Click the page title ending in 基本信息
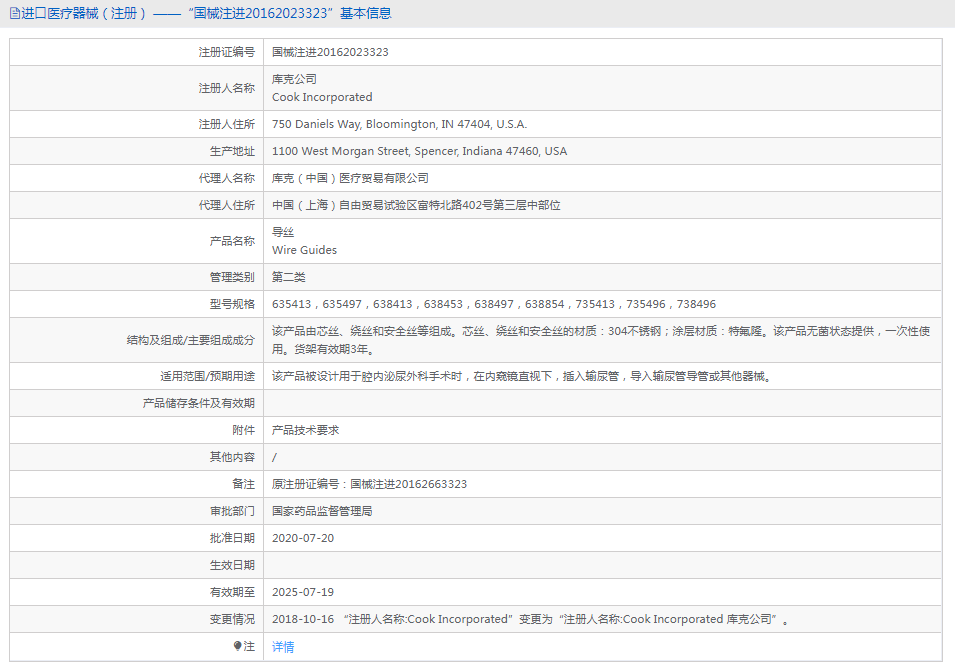Screen dimensions: 955x670 click(x=206, y=13)
